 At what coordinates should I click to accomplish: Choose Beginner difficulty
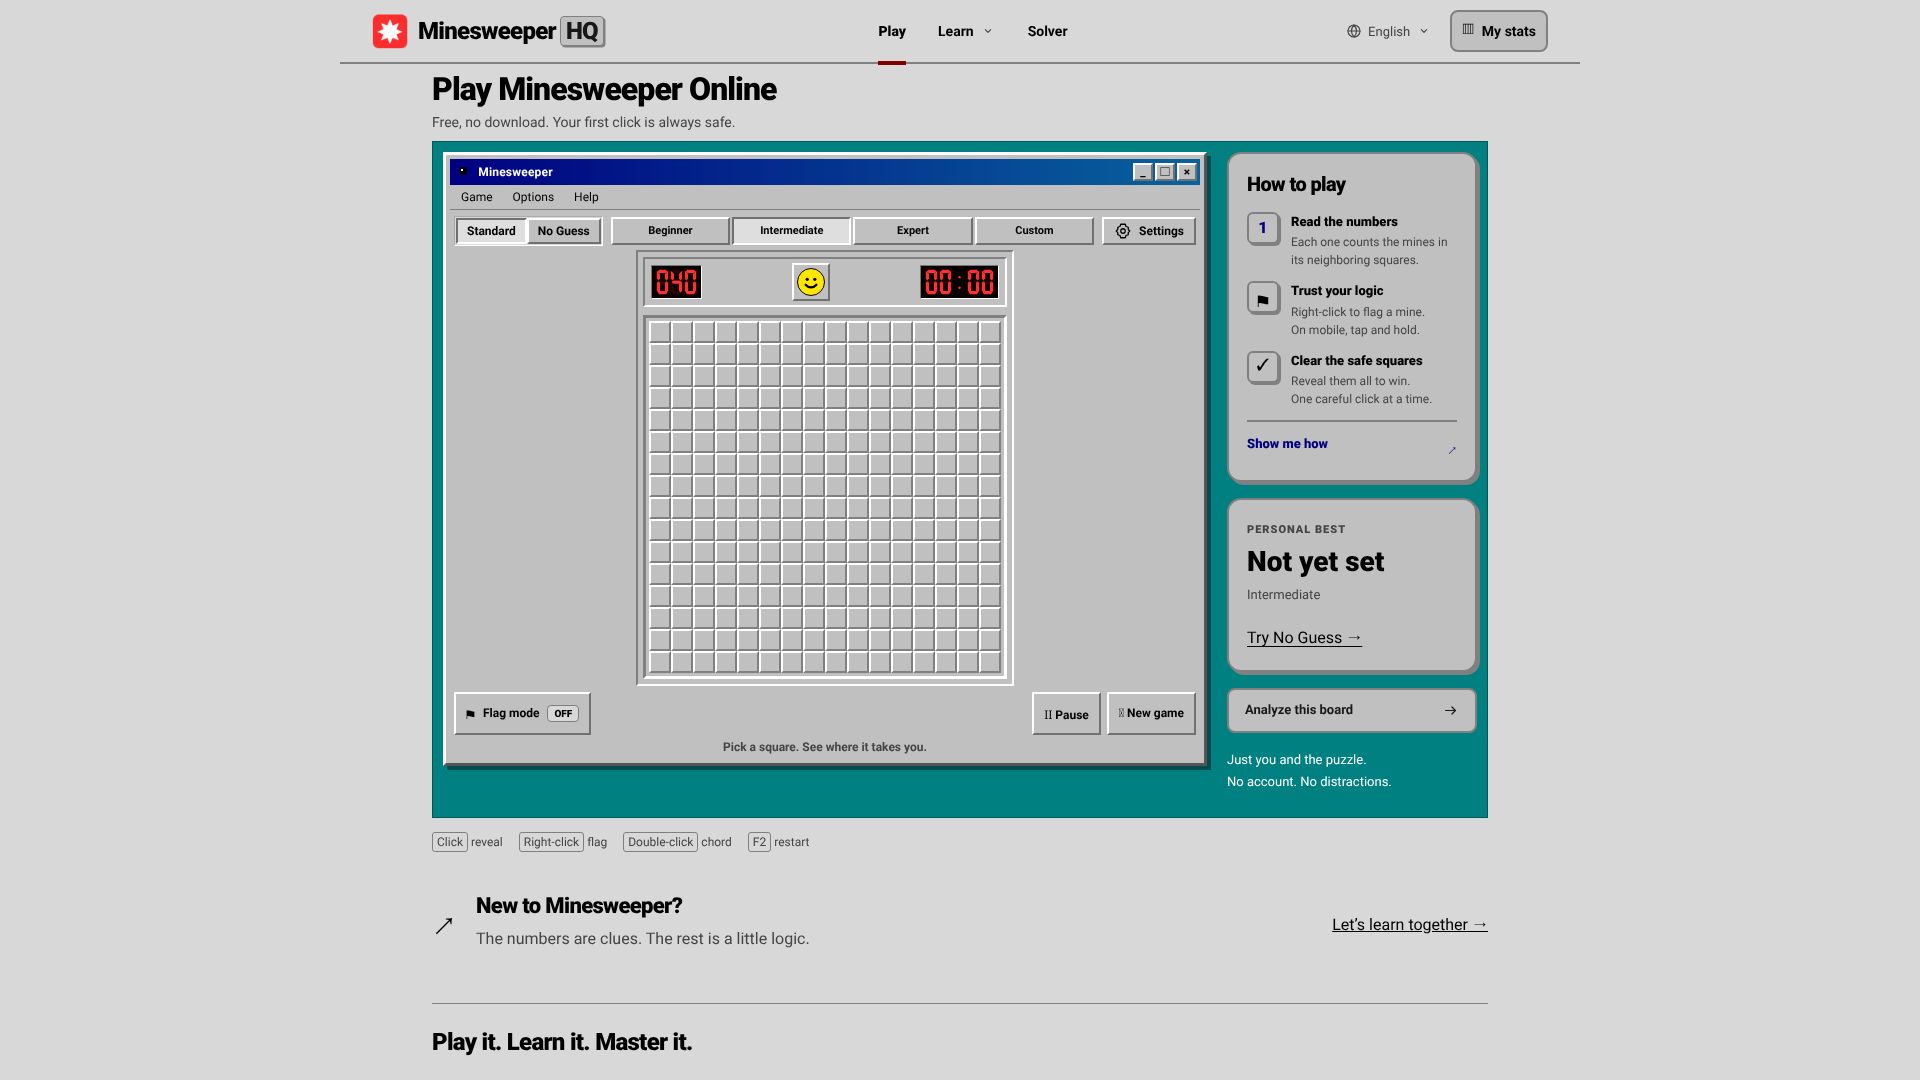pyautogui.click(x=670, y=230)
